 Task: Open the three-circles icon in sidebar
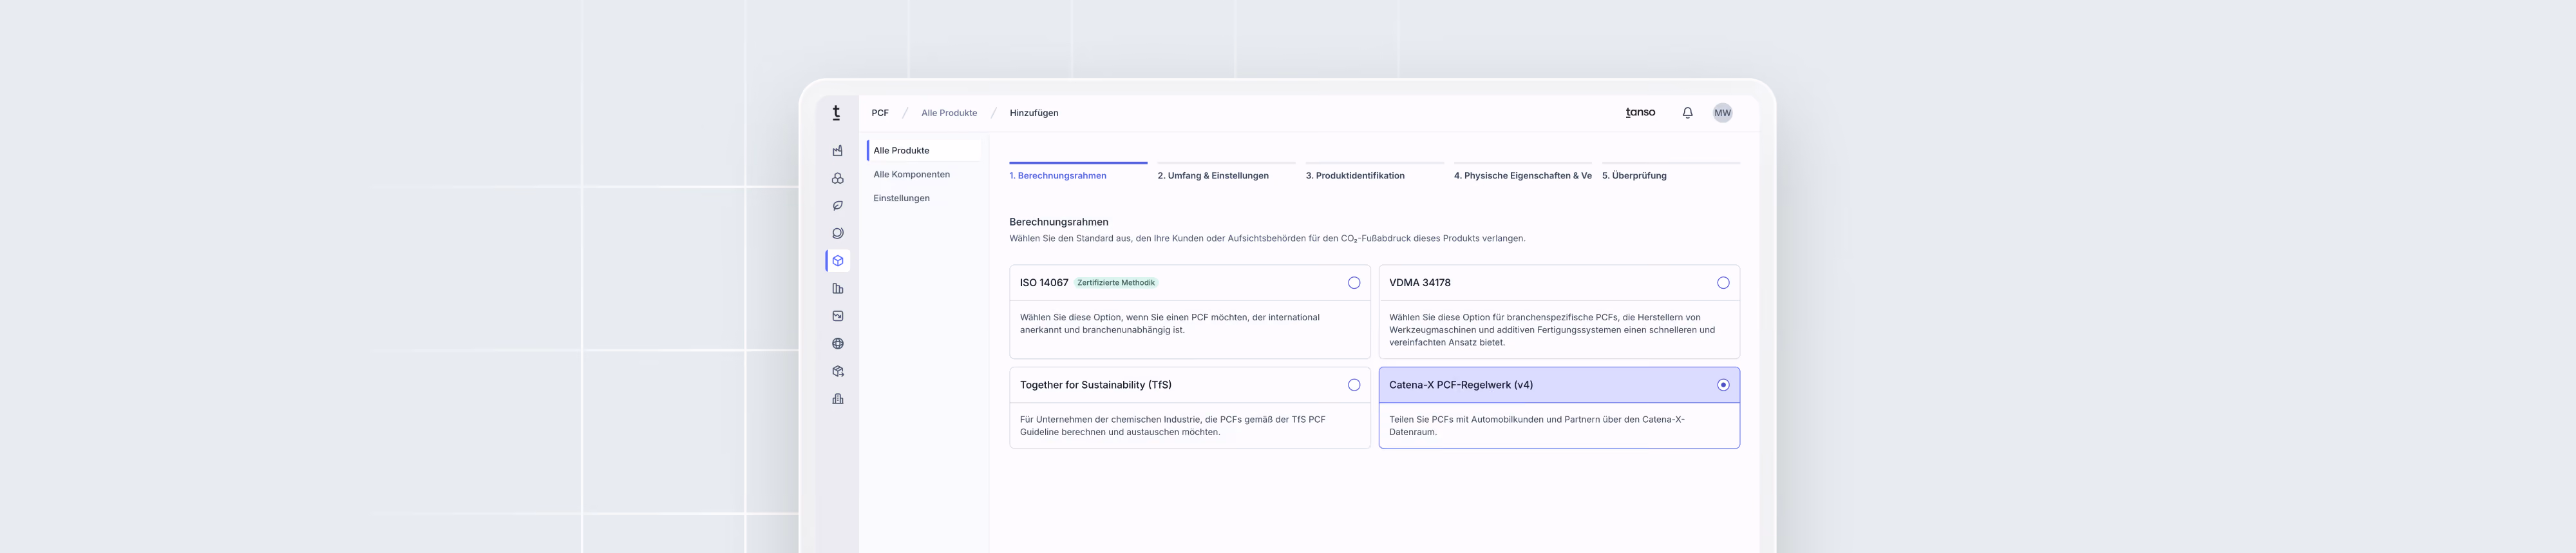point(838,178)
